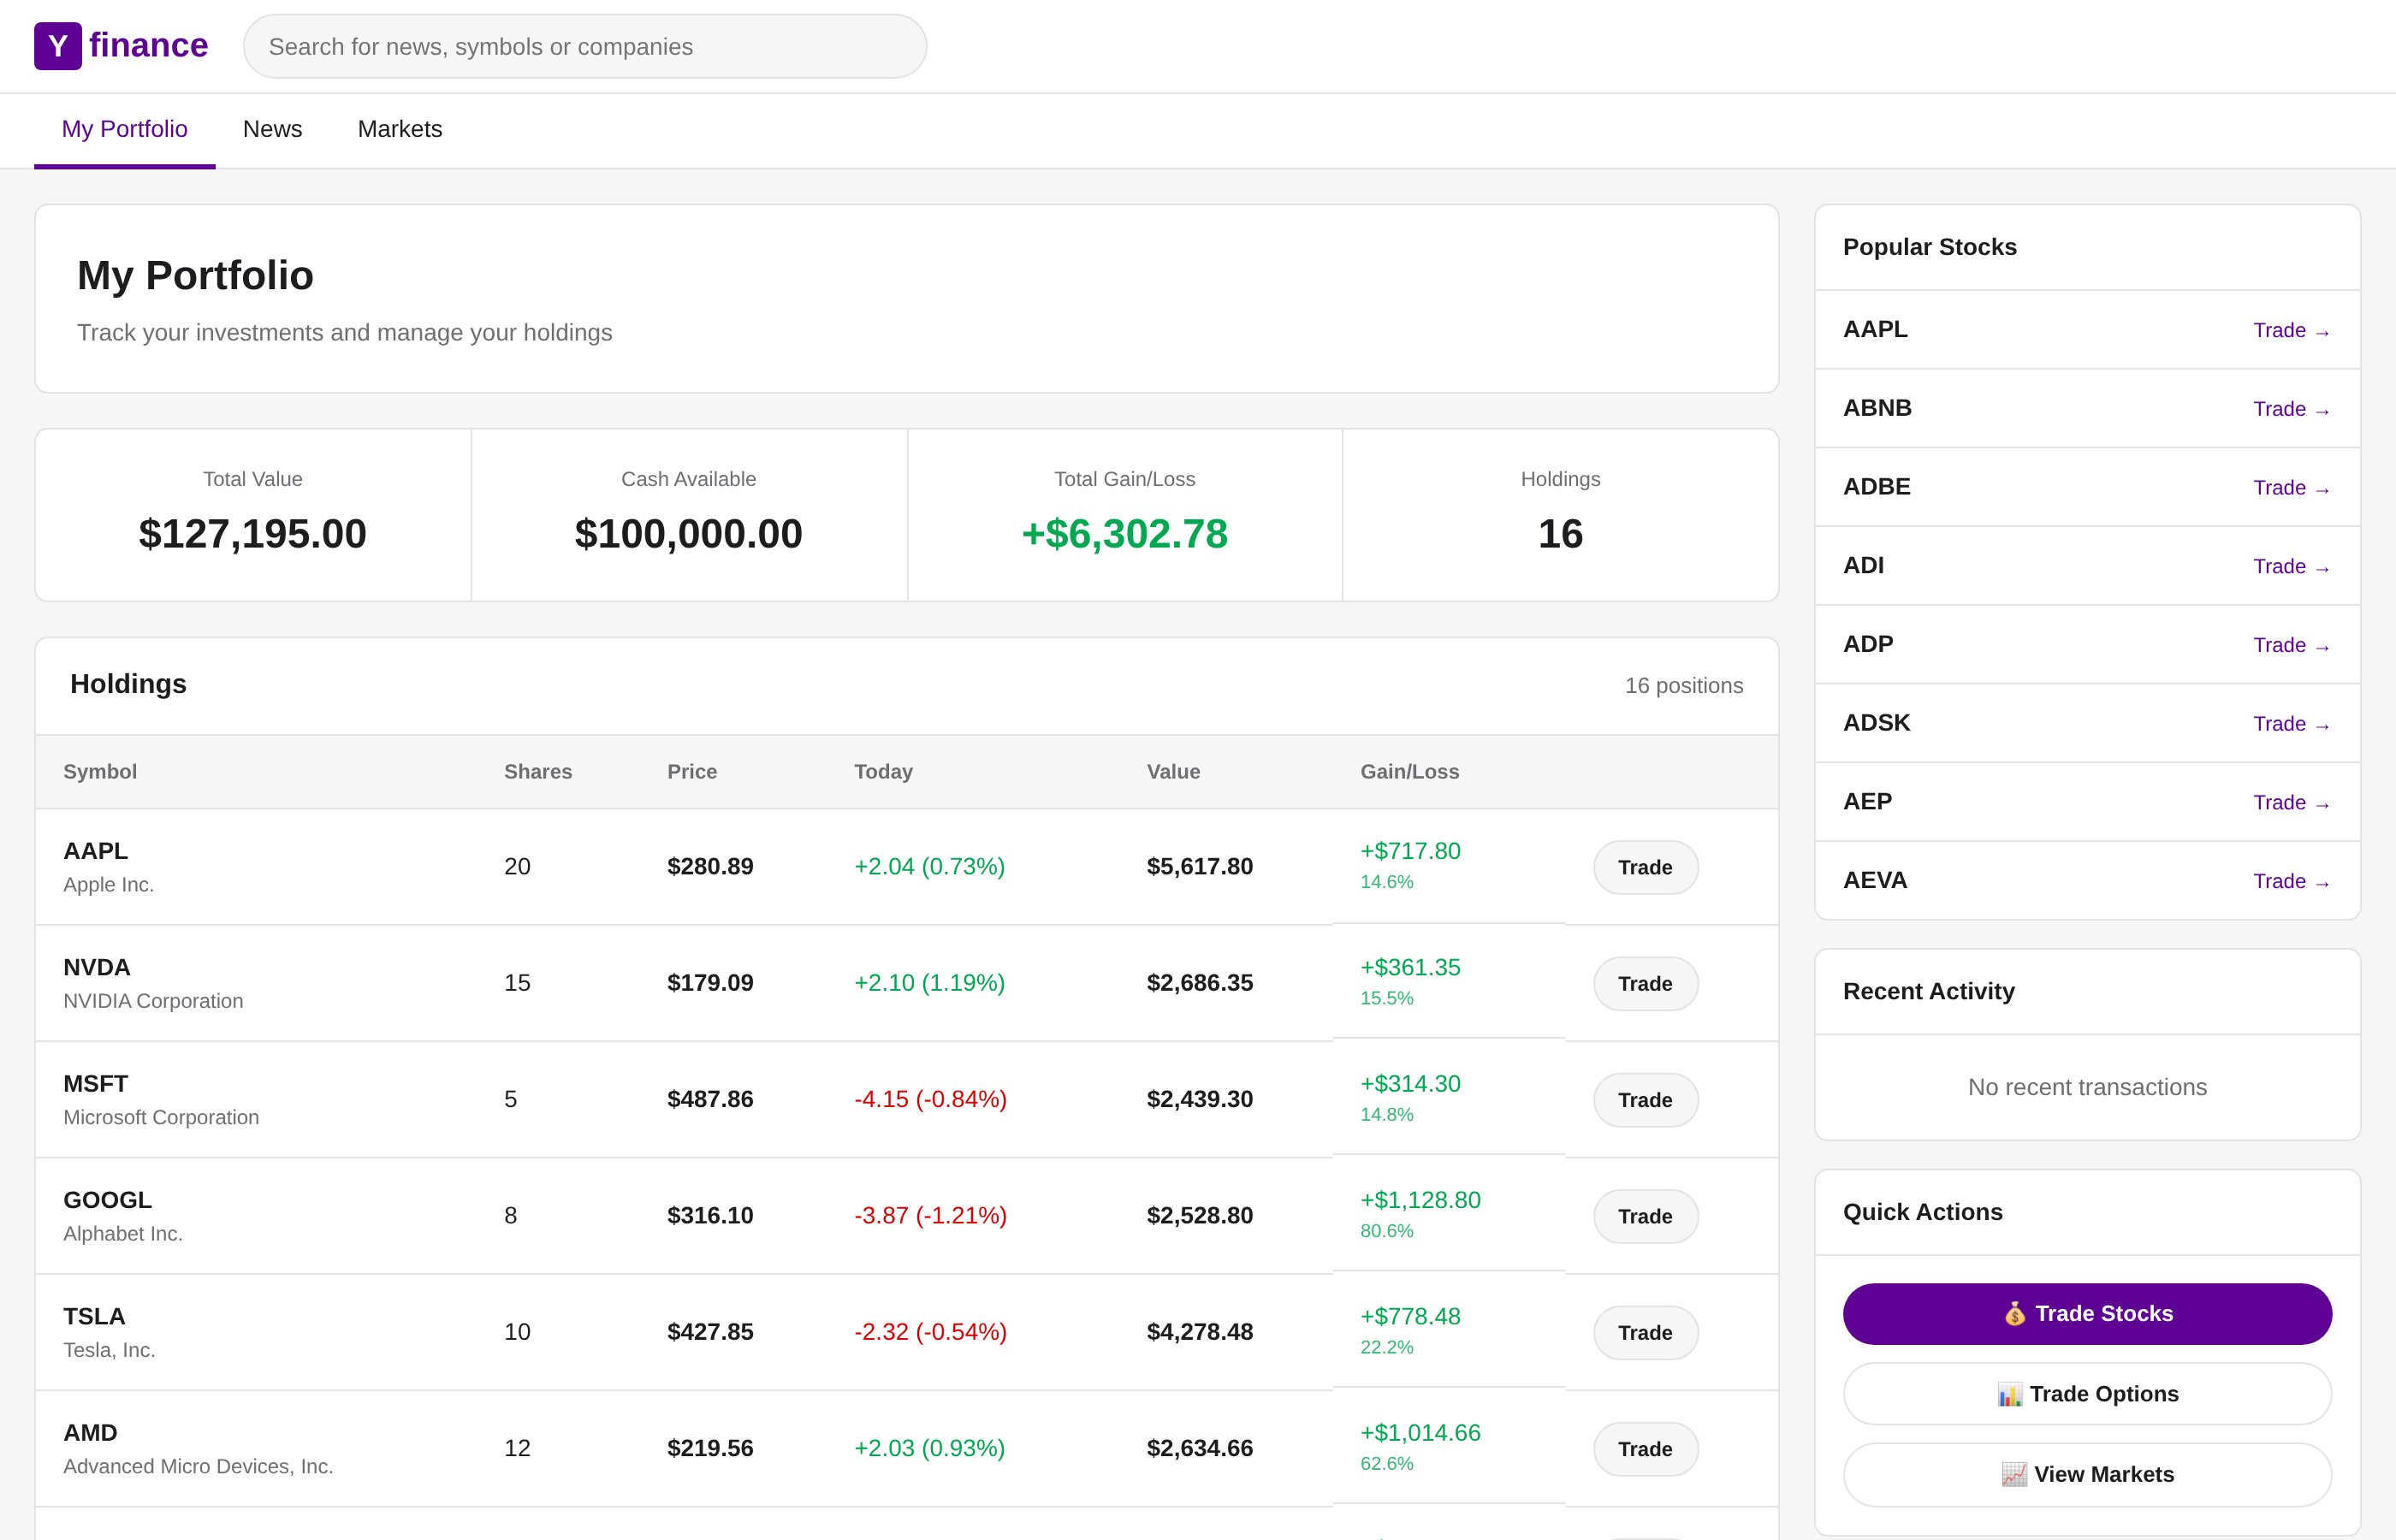The width and height of the screenshot is (2396, 1540).
Task: Open Trade link for popular stock AAPL
Action: tap(2291, 330)
